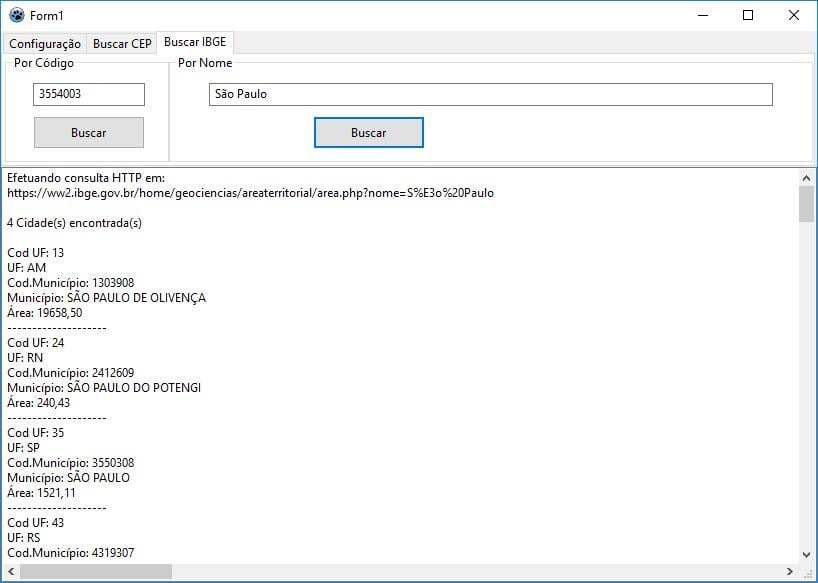Viewport: 818px width, 583px height.
Task: Open the Configuração tab
Action: (x=45, y=44)
